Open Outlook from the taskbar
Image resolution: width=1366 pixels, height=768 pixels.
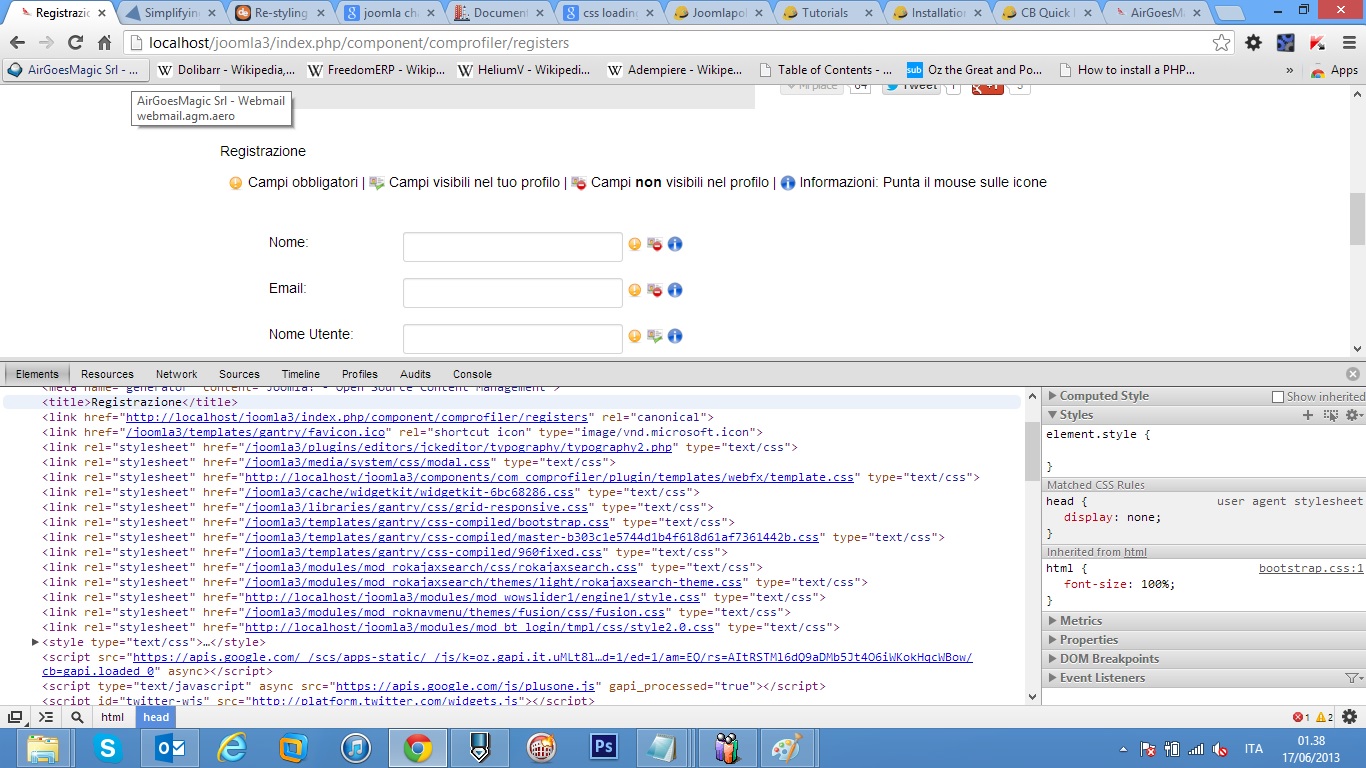[170, 748]
